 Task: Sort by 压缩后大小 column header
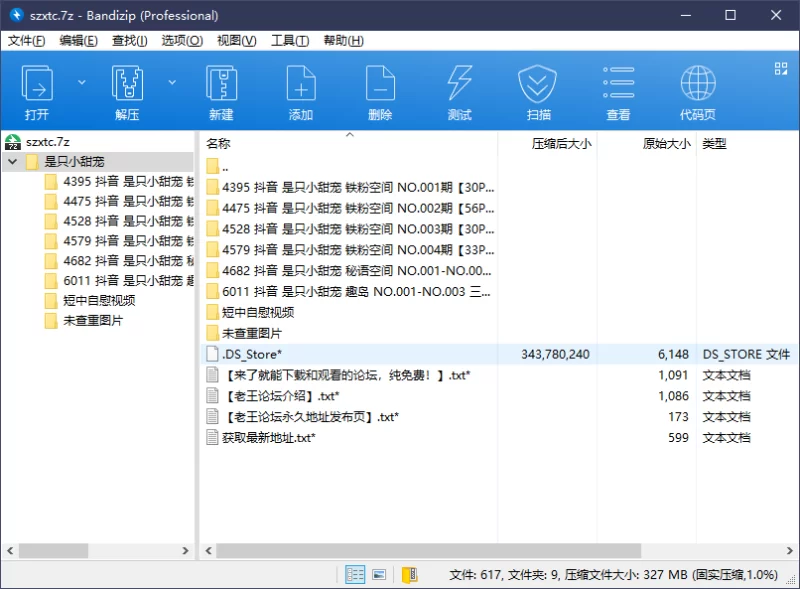547,143
